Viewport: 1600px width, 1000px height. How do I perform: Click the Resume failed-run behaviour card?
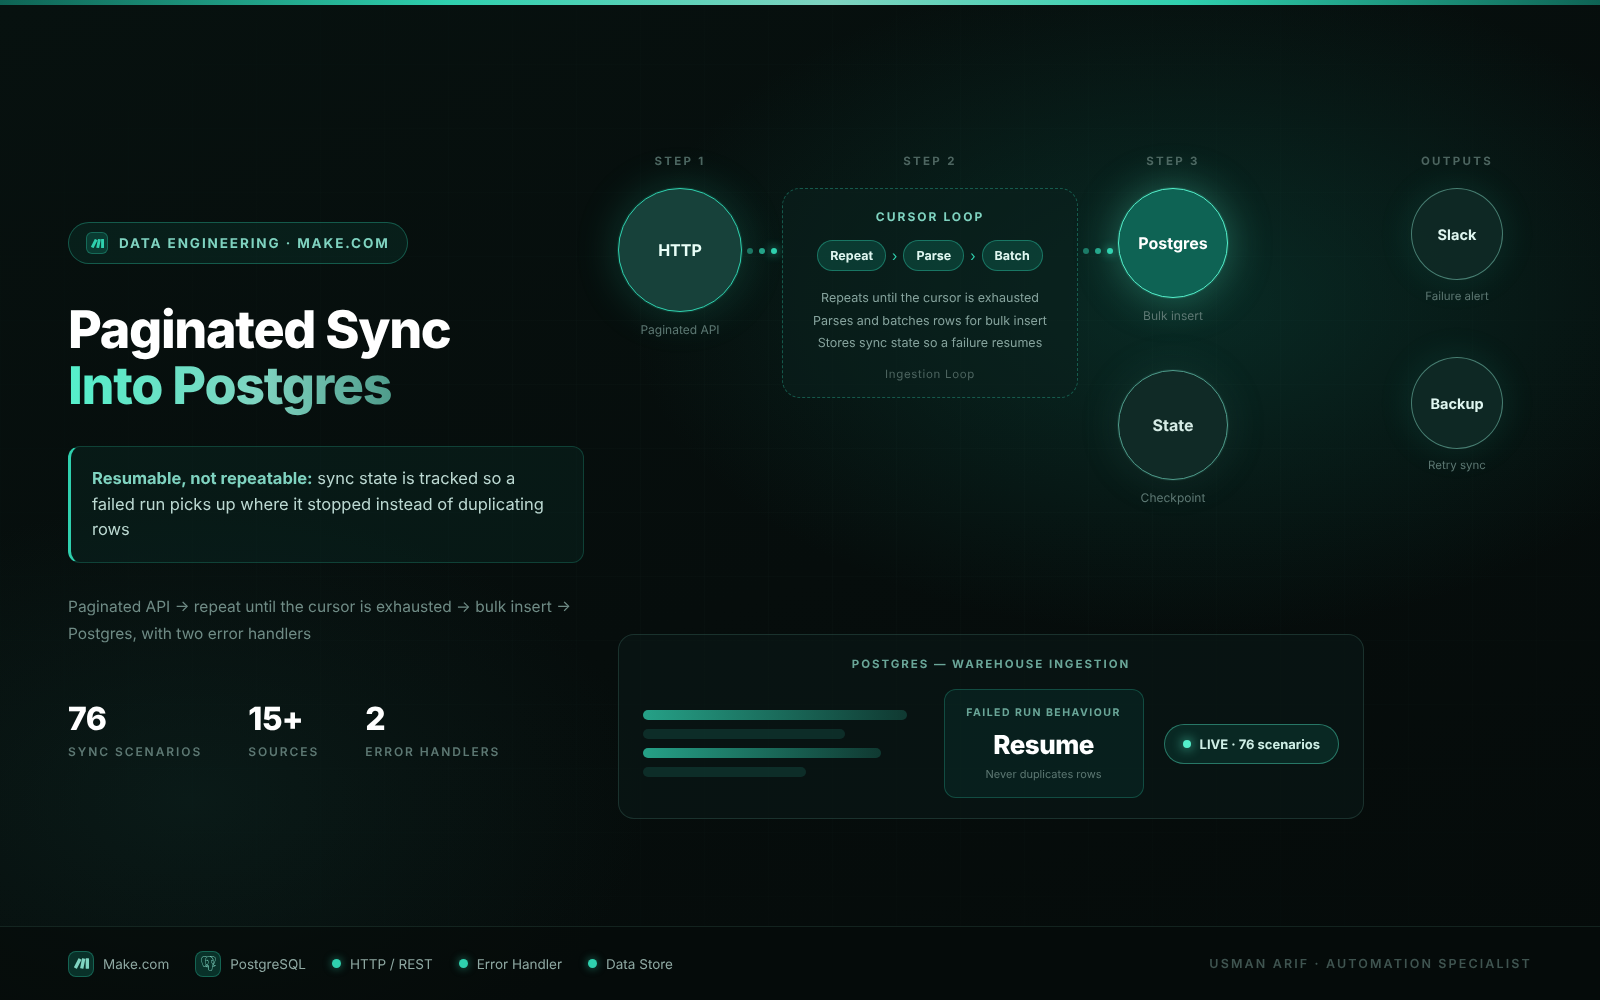point(1044,743)
